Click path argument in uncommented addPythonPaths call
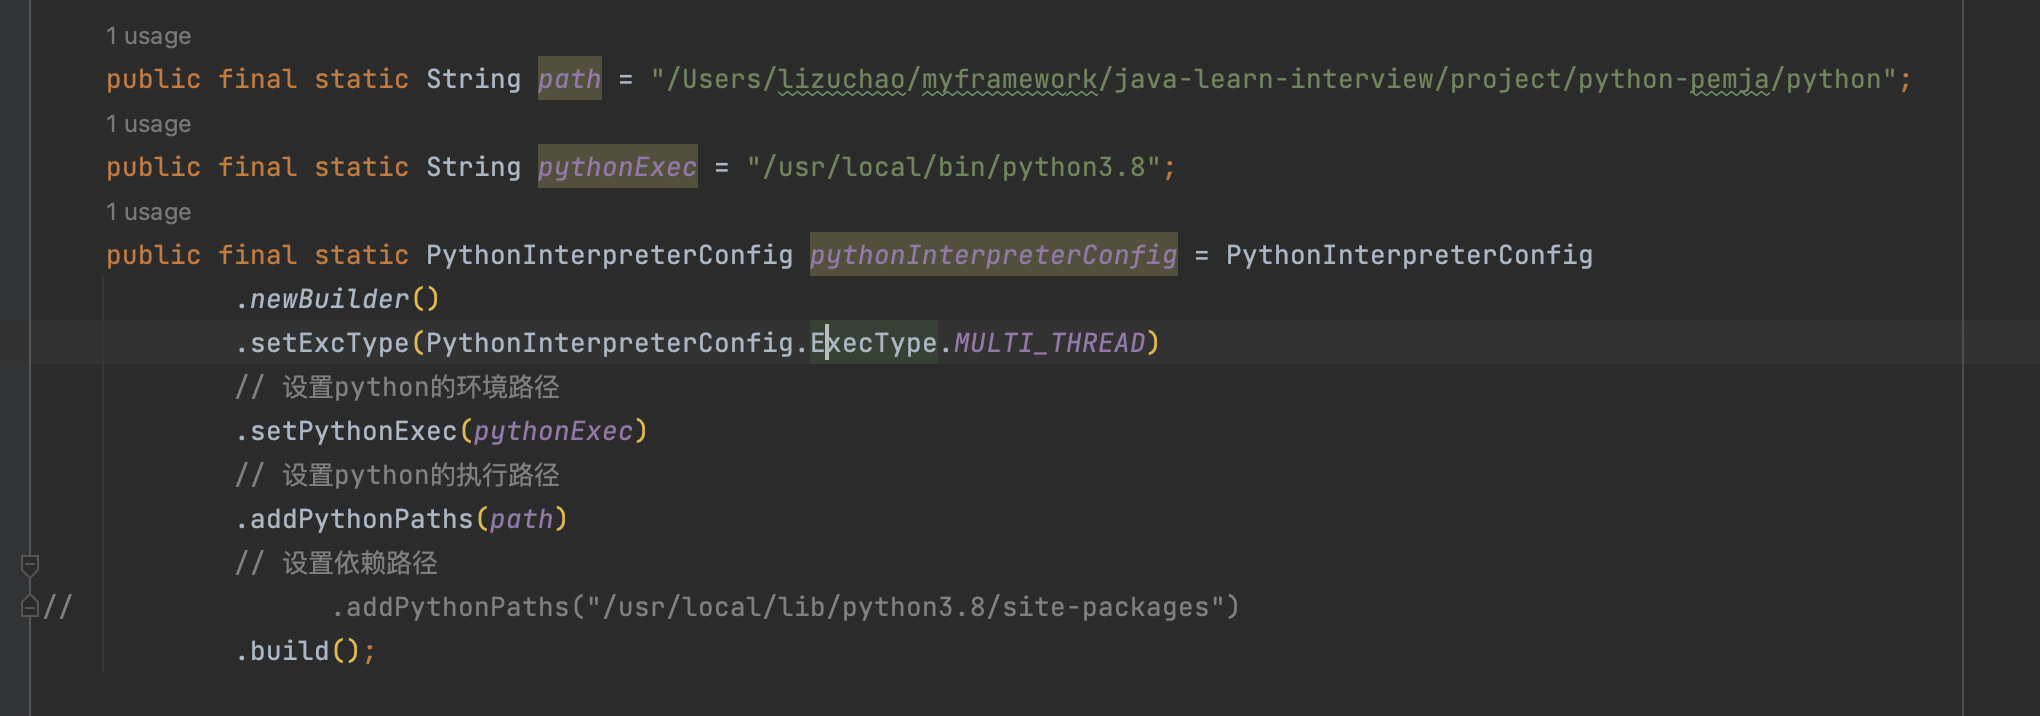 521,519
